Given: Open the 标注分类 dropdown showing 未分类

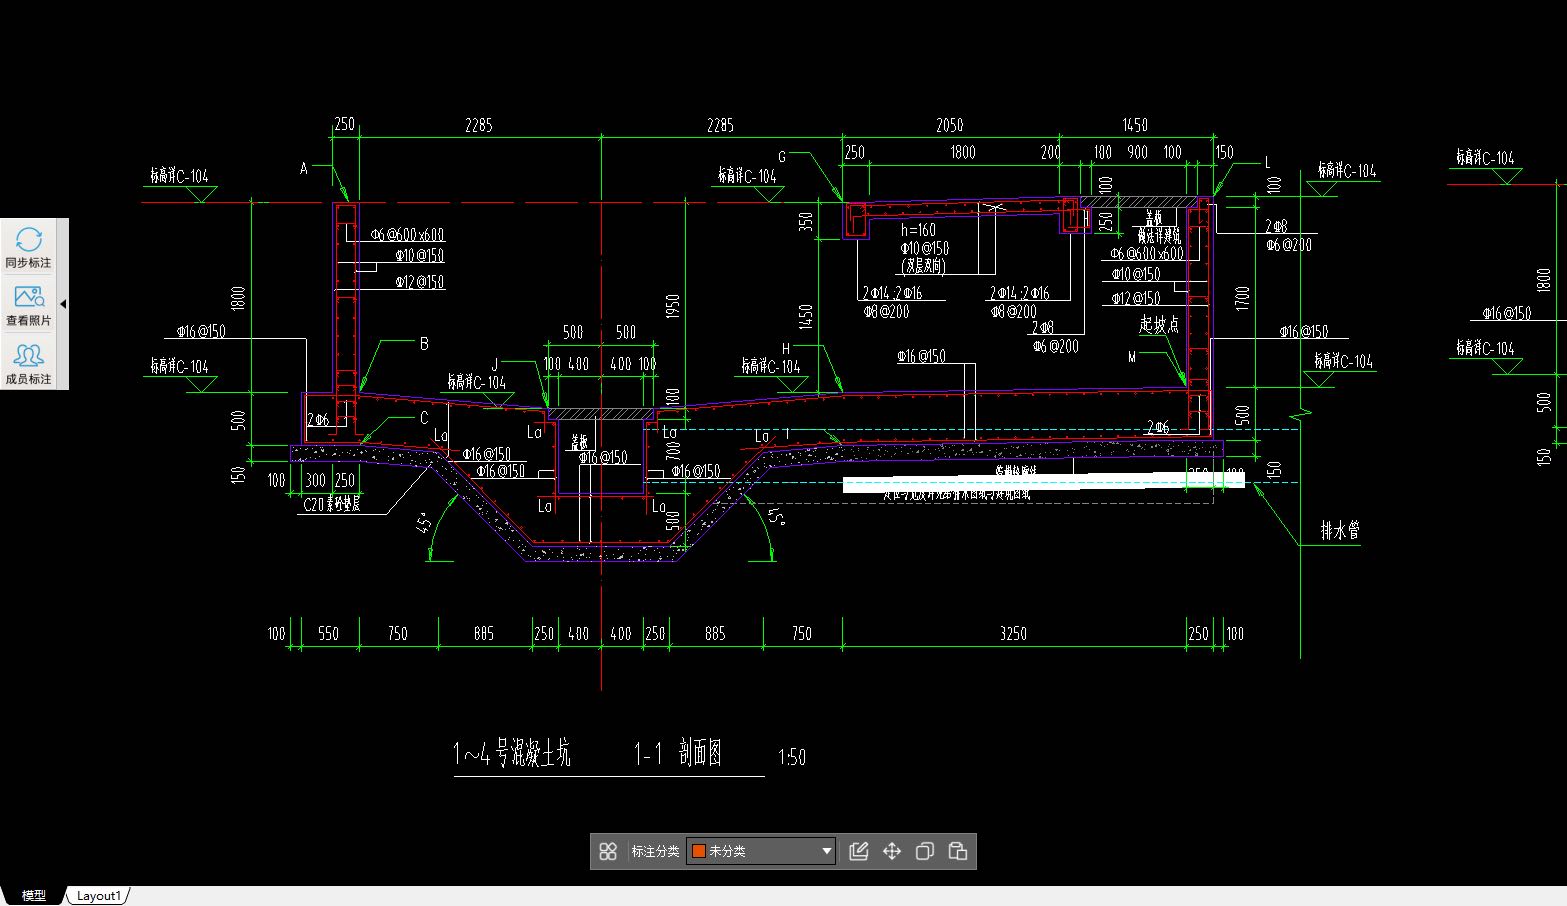Looking at the screenshot, I should click(x=761, y=851).
